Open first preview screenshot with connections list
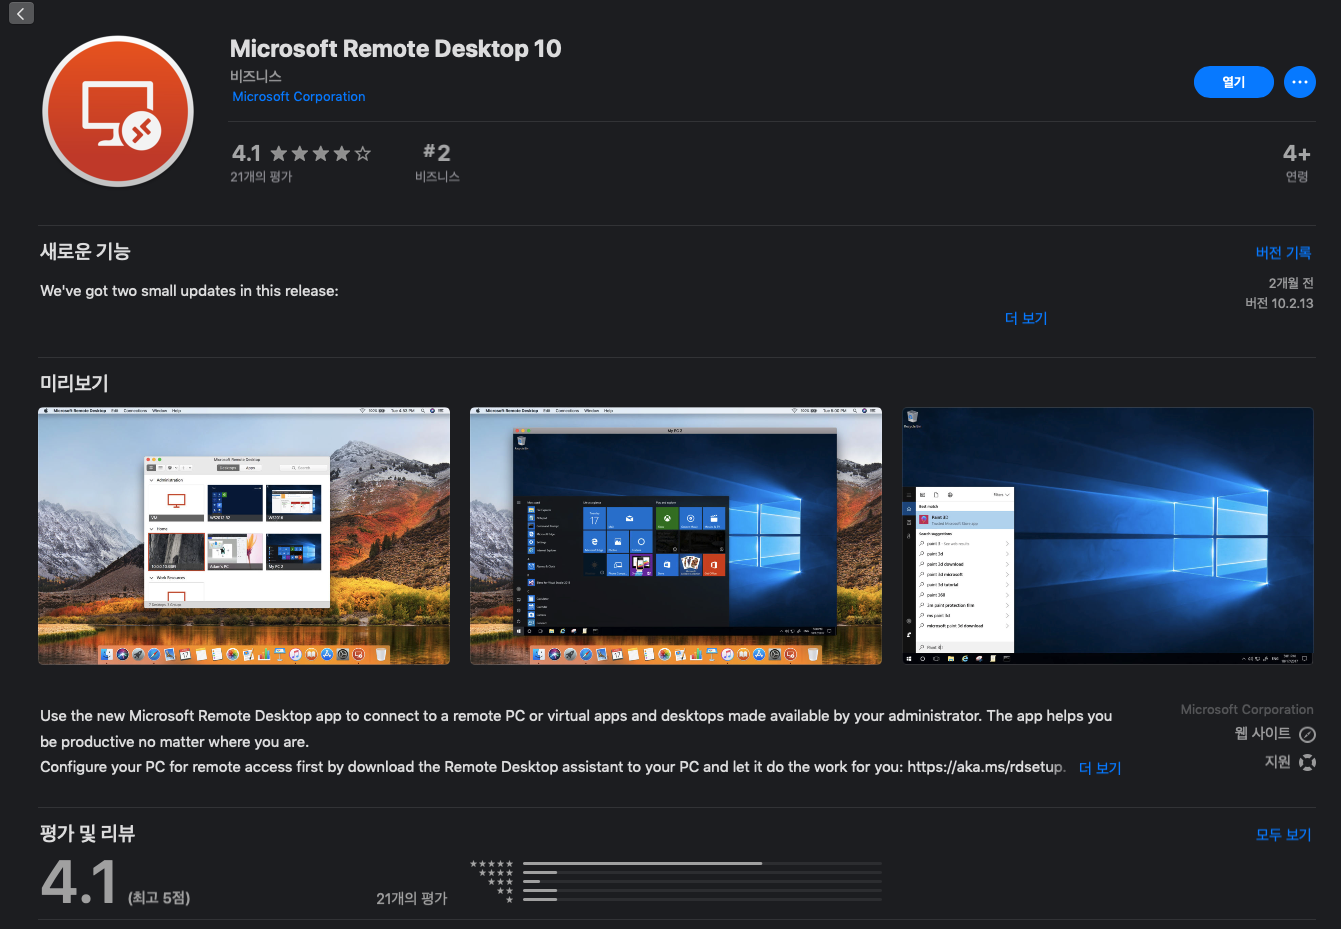Viewport: 1341px width, 929px height. tap(244, 536)
